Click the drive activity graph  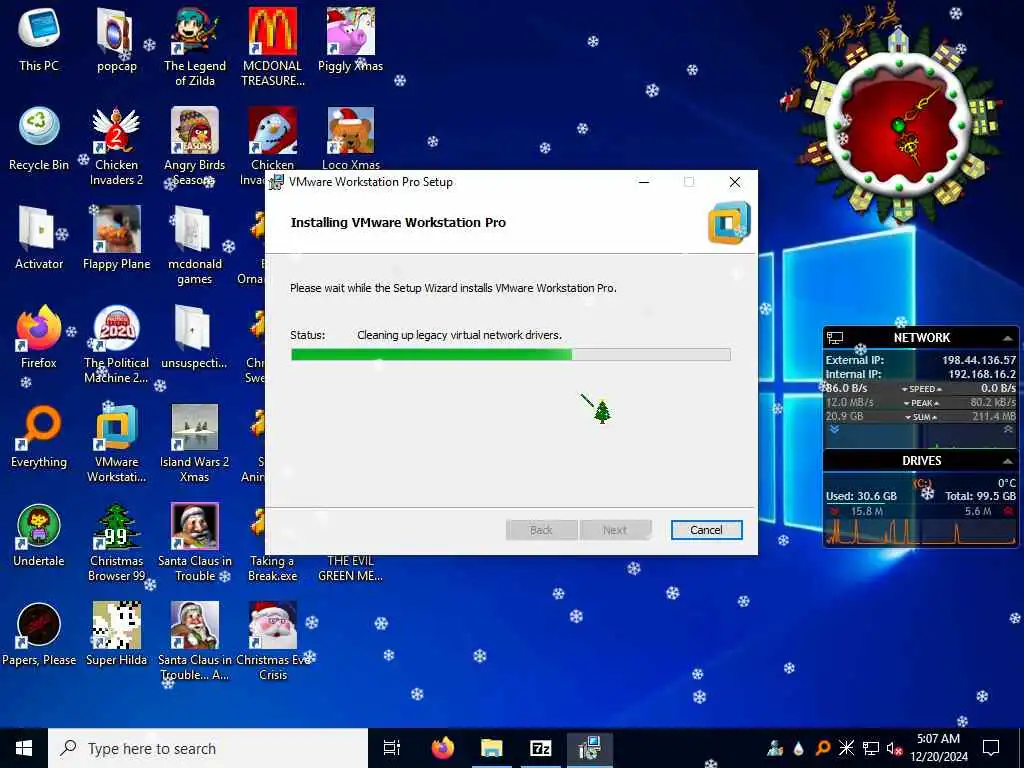(x=921, y=532)
